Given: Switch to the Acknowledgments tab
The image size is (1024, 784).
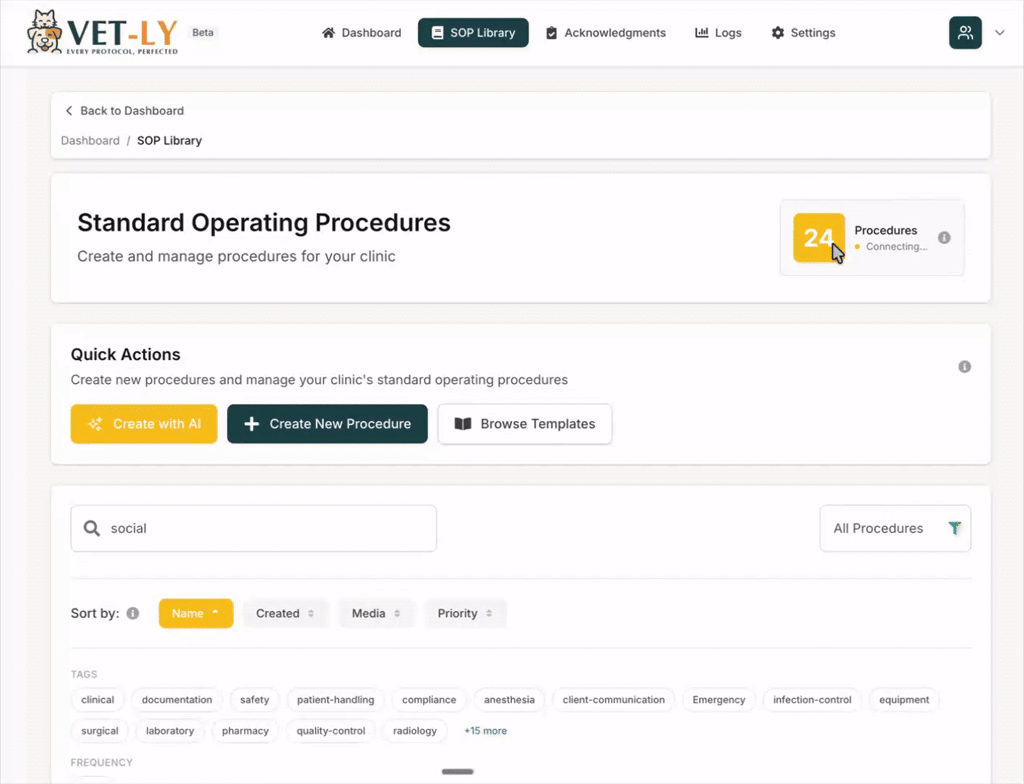Looking at the screenshot, I should 606,32.
